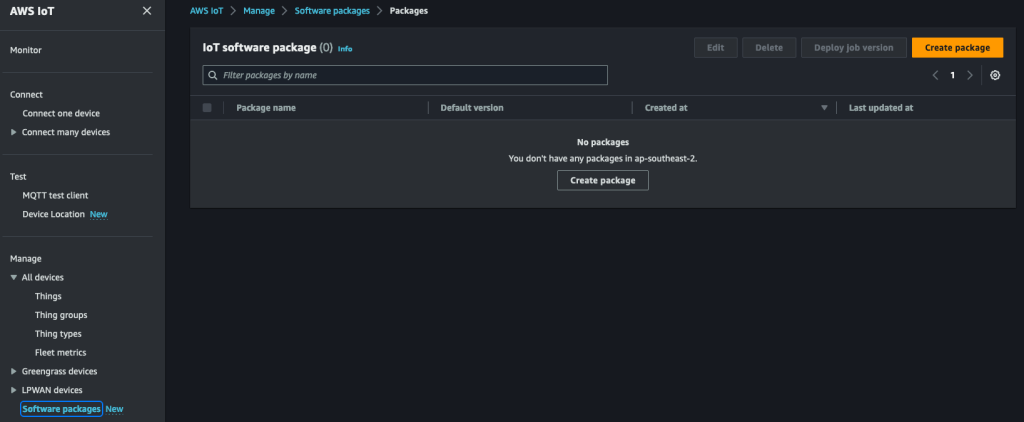The width and height of the screenshot is (1024, 422).
Task: Click the Packages breadcrumb text
Action: pos(409,11)
